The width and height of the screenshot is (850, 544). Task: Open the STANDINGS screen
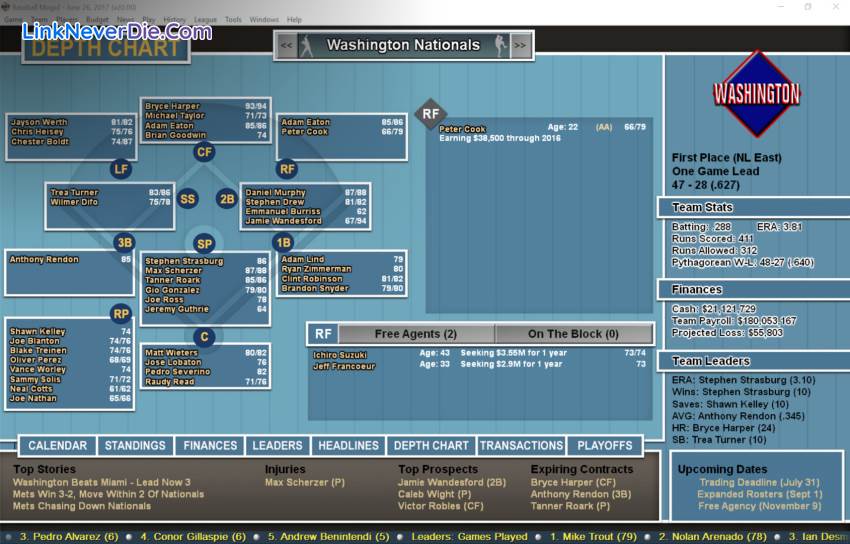tap(135, 445)
